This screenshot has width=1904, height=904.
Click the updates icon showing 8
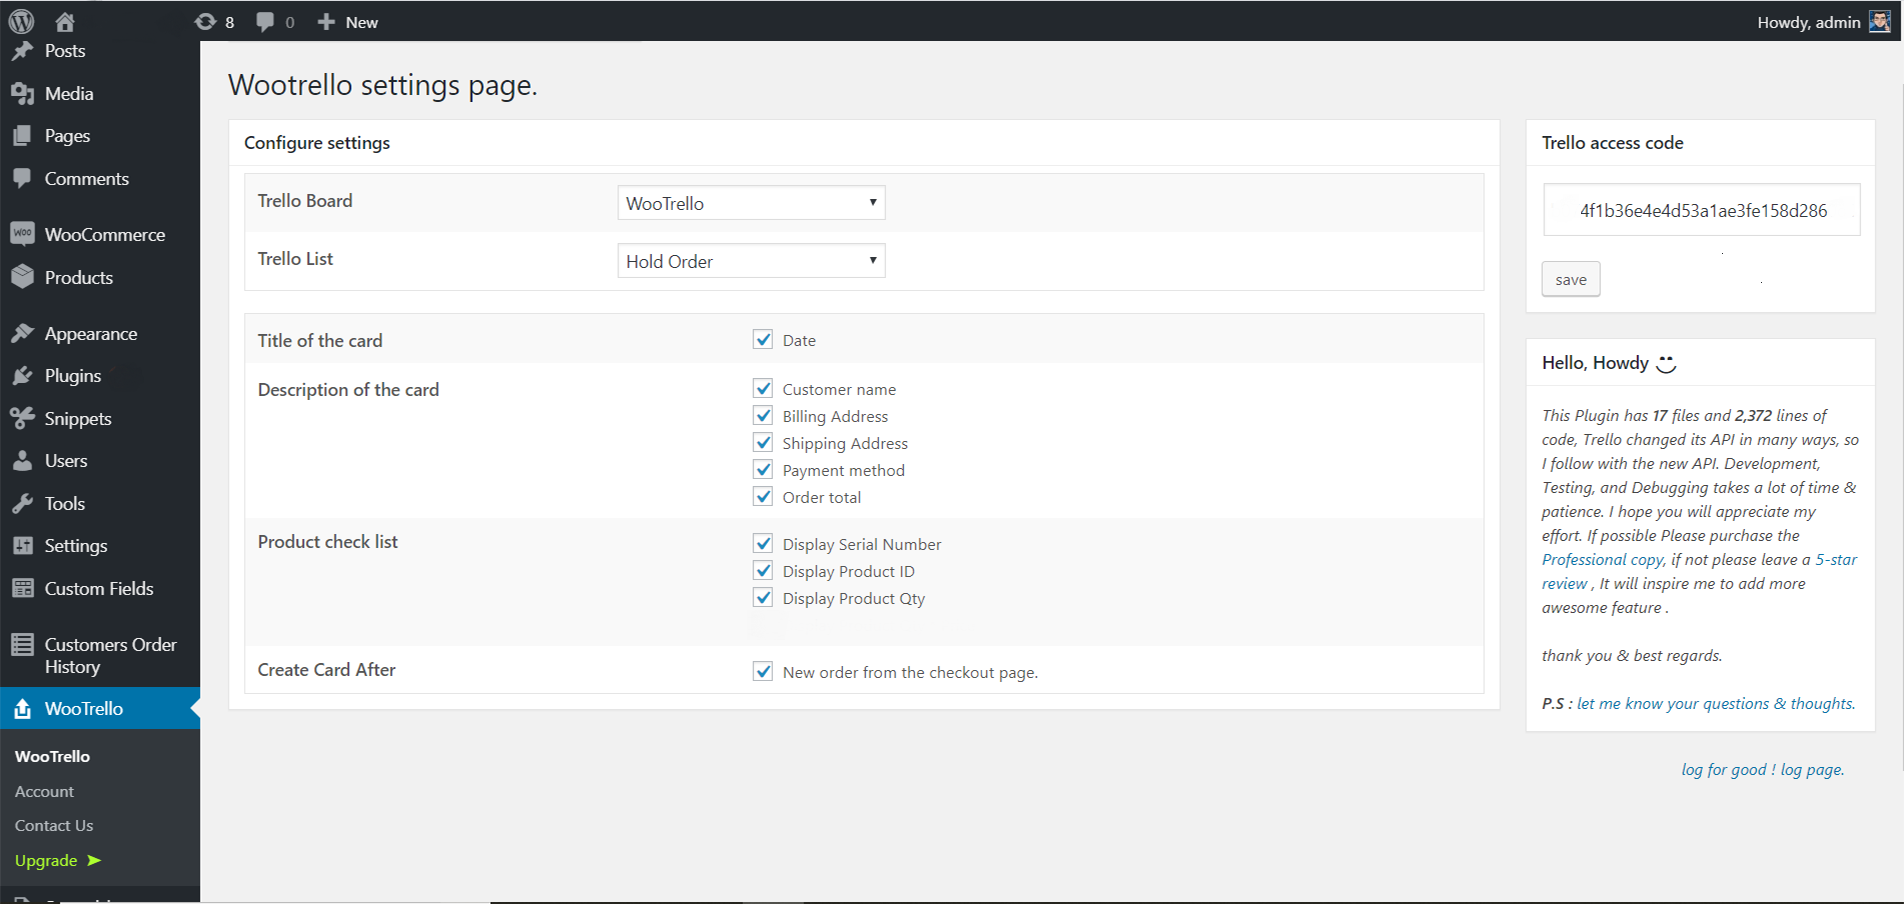205,22
